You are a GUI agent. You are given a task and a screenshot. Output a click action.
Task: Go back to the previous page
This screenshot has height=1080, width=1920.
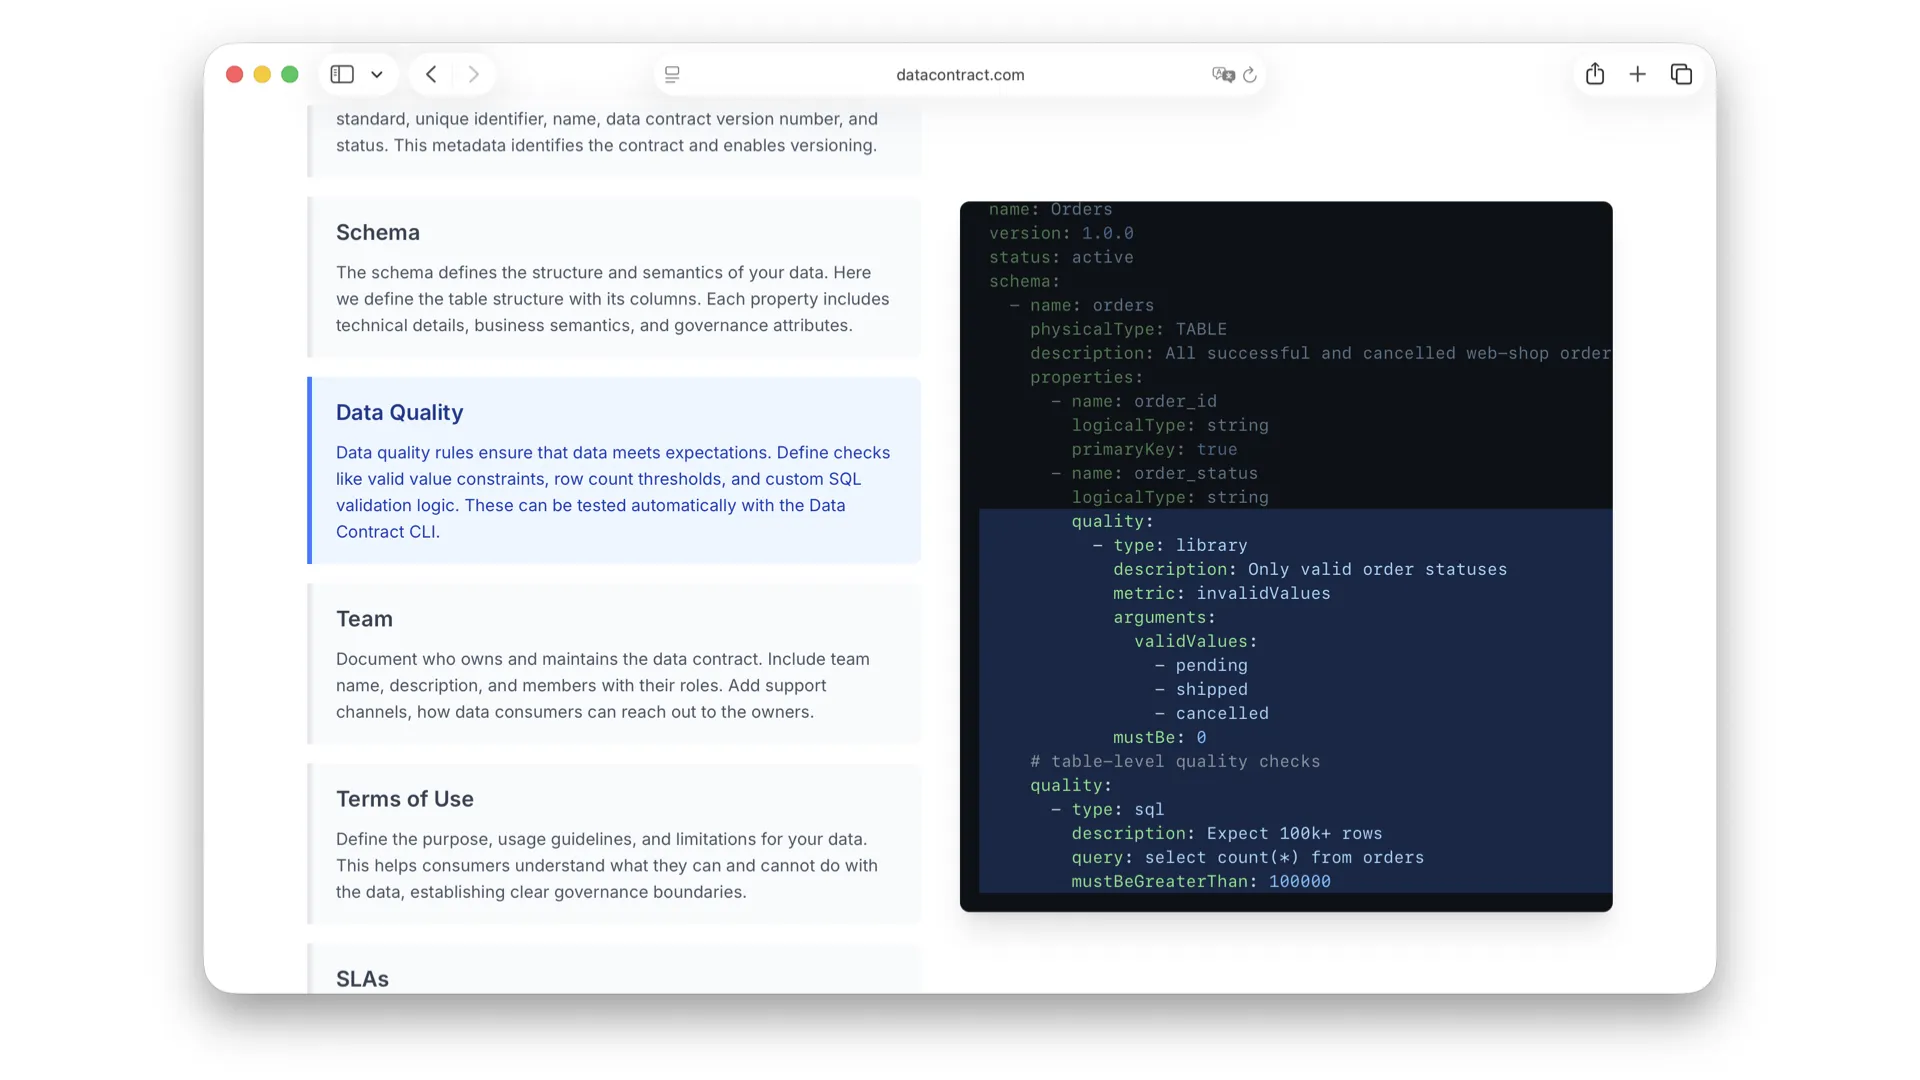point(431,74)
